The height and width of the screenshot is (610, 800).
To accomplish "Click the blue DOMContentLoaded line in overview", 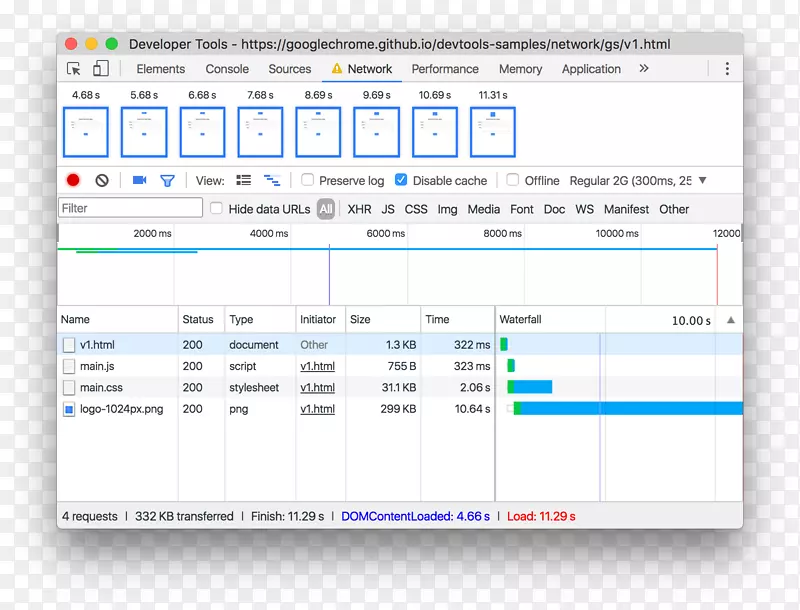I will click(x=329, y=275).
